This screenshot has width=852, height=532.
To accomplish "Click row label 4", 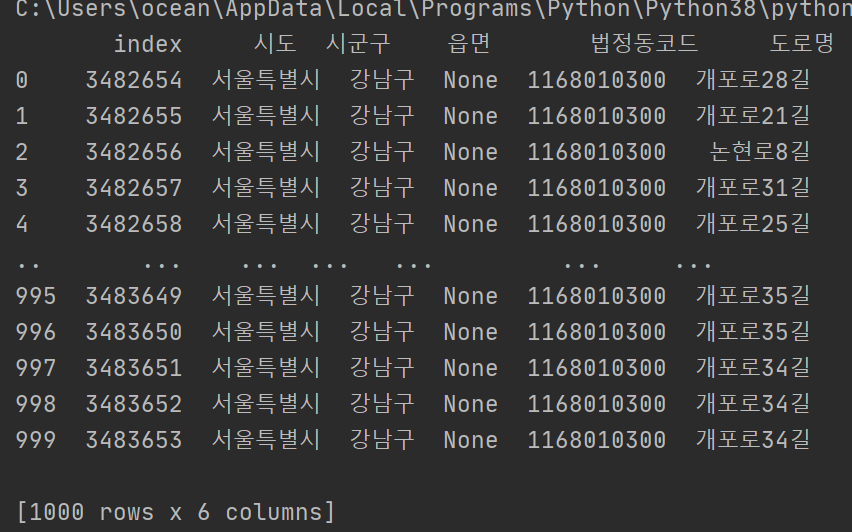I will click(22, 224).
